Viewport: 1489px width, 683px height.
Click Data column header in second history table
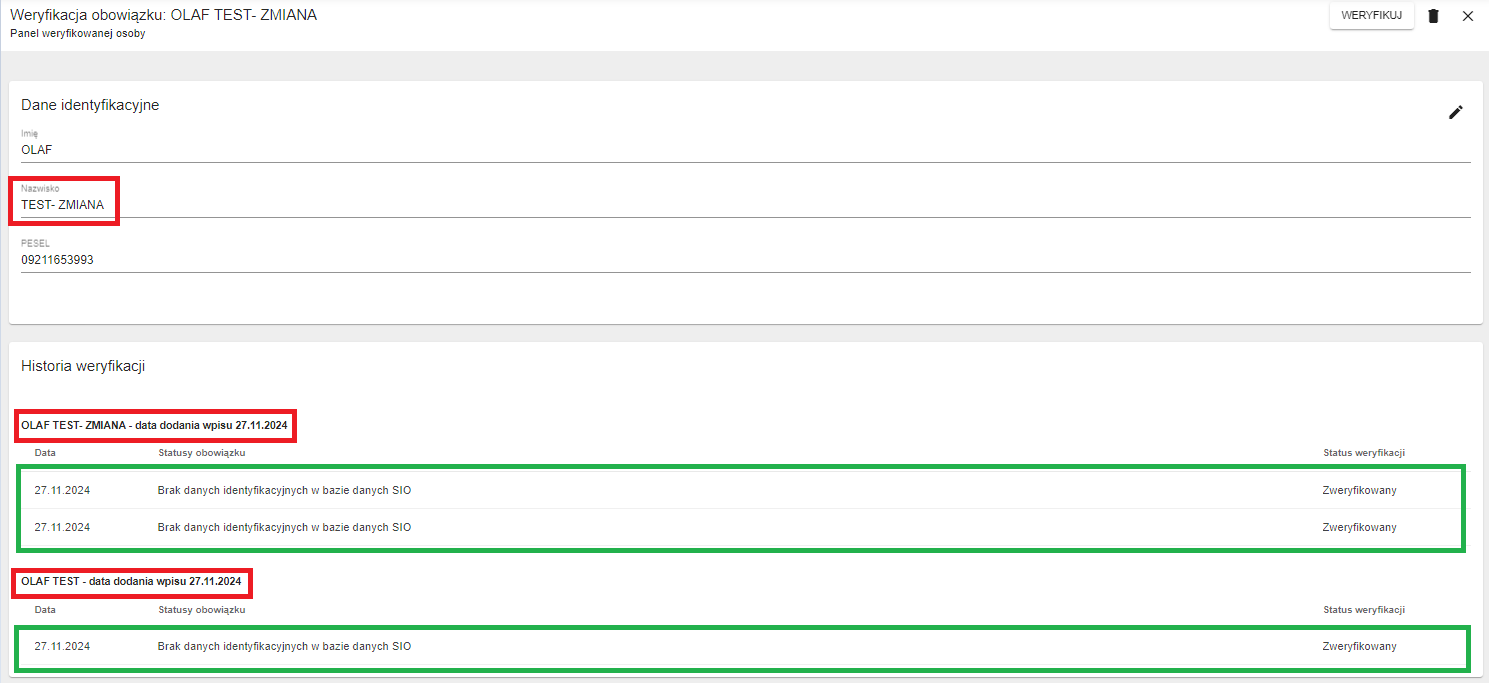click(x=45, y=609)
